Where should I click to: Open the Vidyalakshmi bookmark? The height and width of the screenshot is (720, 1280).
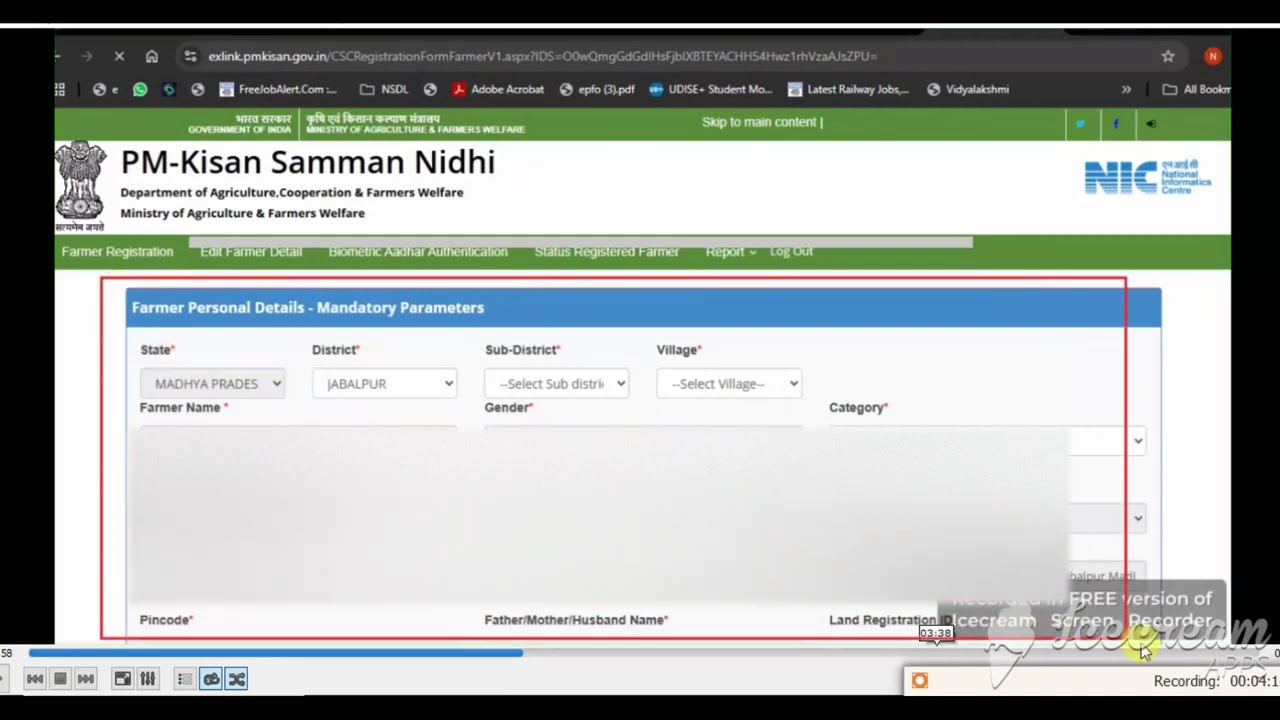(968, 89)
